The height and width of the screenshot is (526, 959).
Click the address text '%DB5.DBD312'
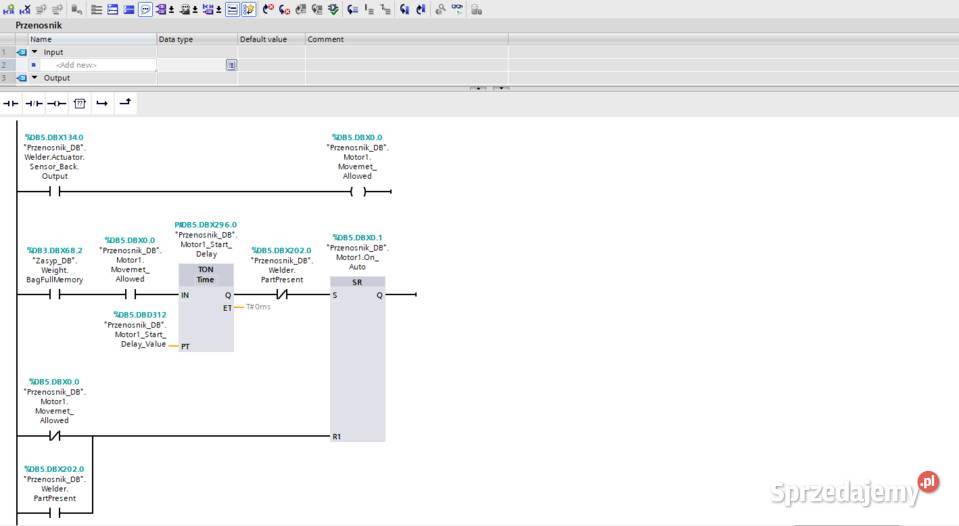(x=139, y=314)
